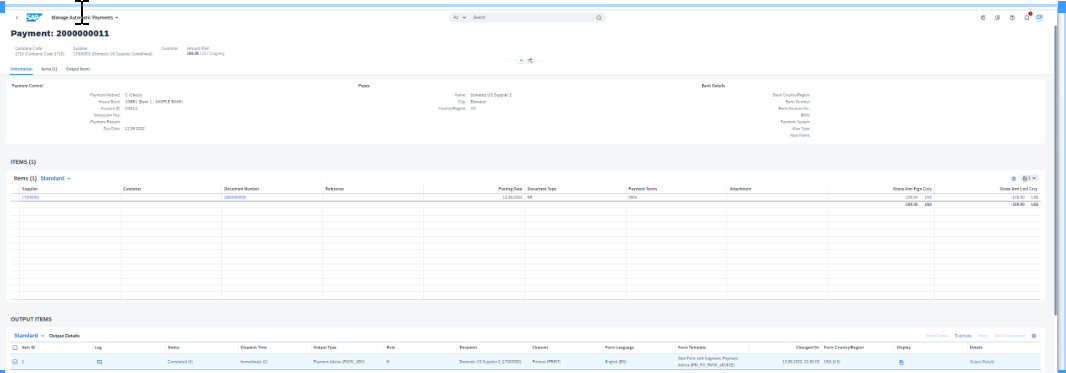This screenshot has width=1066, height=373.
Task: Open document number link 1900000930
Action: (x=235, y=197)
